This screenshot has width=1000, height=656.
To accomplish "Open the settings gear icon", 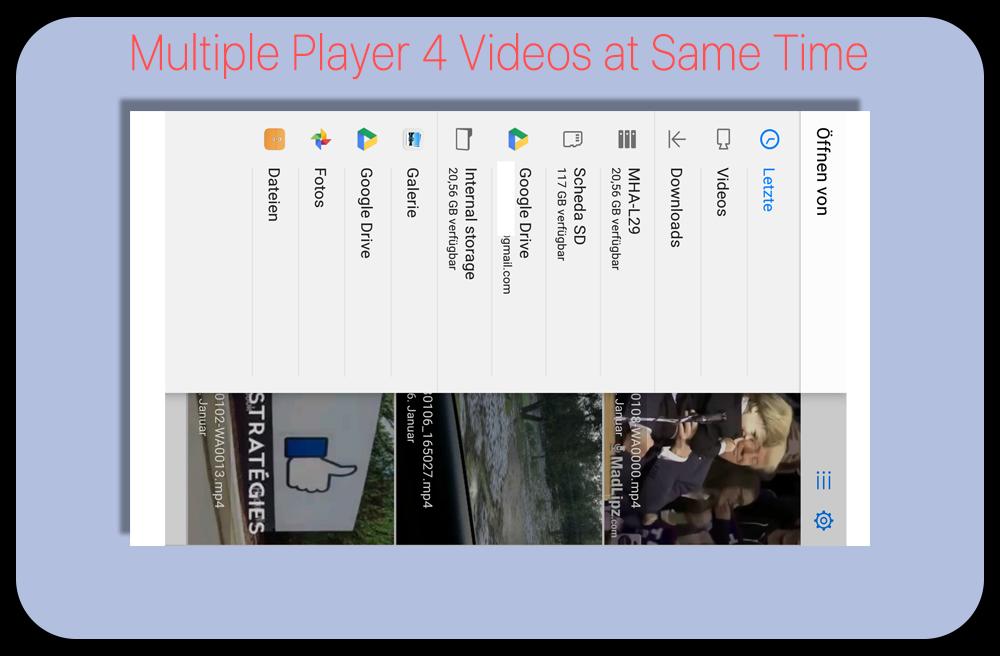I will point(823,521).
